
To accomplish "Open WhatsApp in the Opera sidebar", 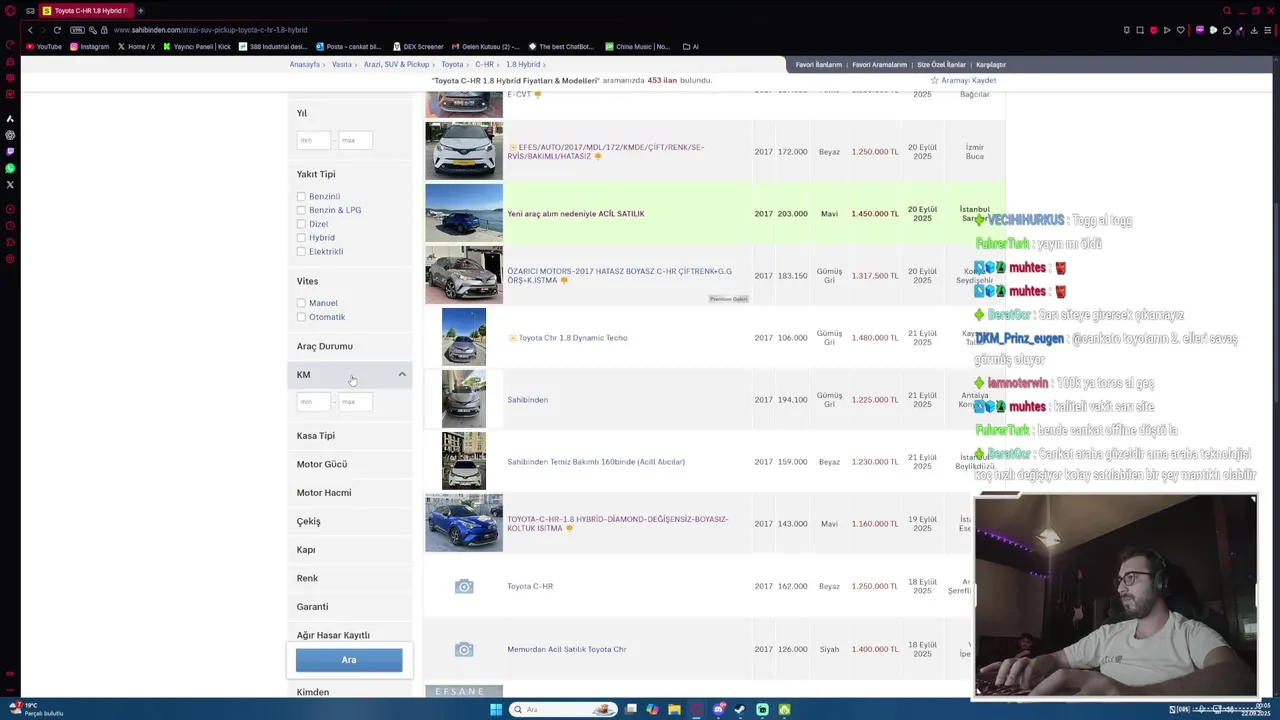I will [10, 168].
